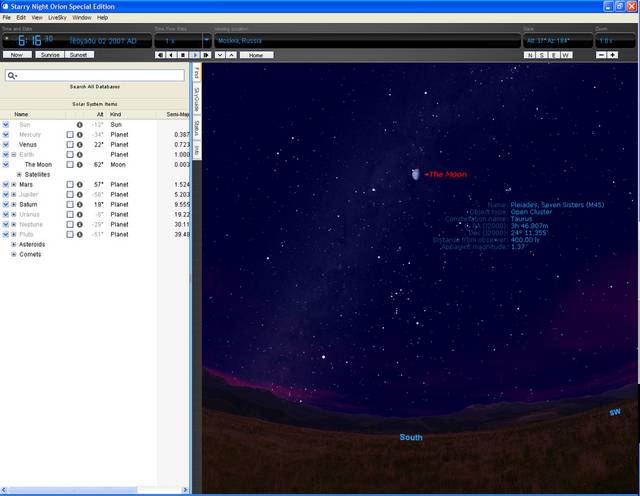Uncheck the Venus visibility checkbox

(6, 145)
